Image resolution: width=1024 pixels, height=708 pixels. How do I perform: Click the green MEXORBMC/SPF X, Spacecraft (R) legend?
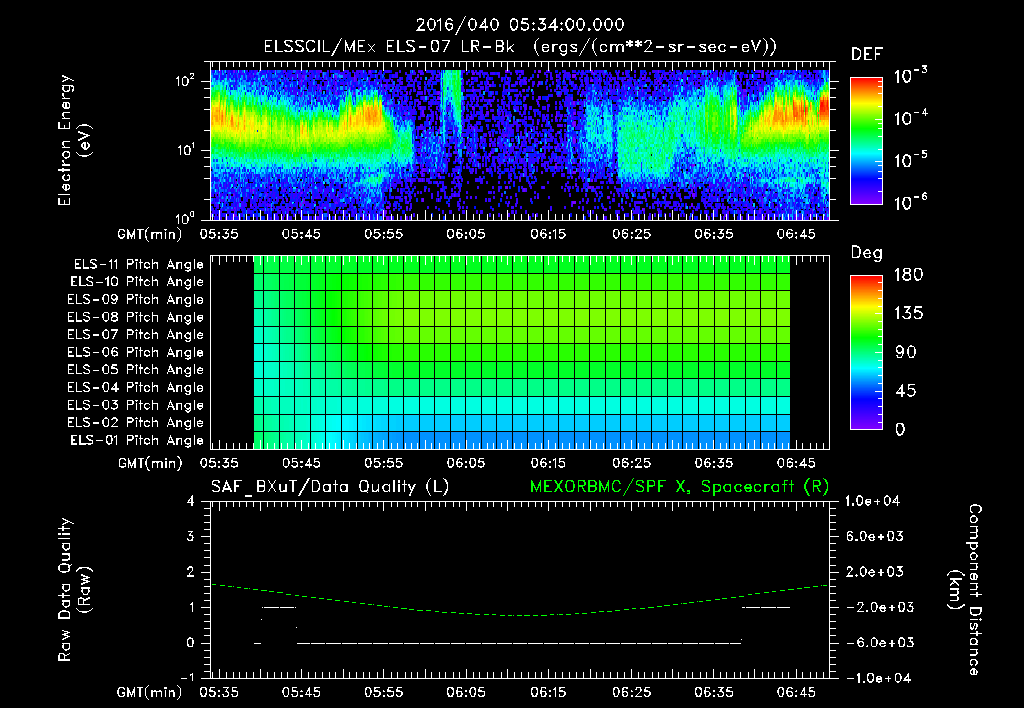click(x=679, y=487)
